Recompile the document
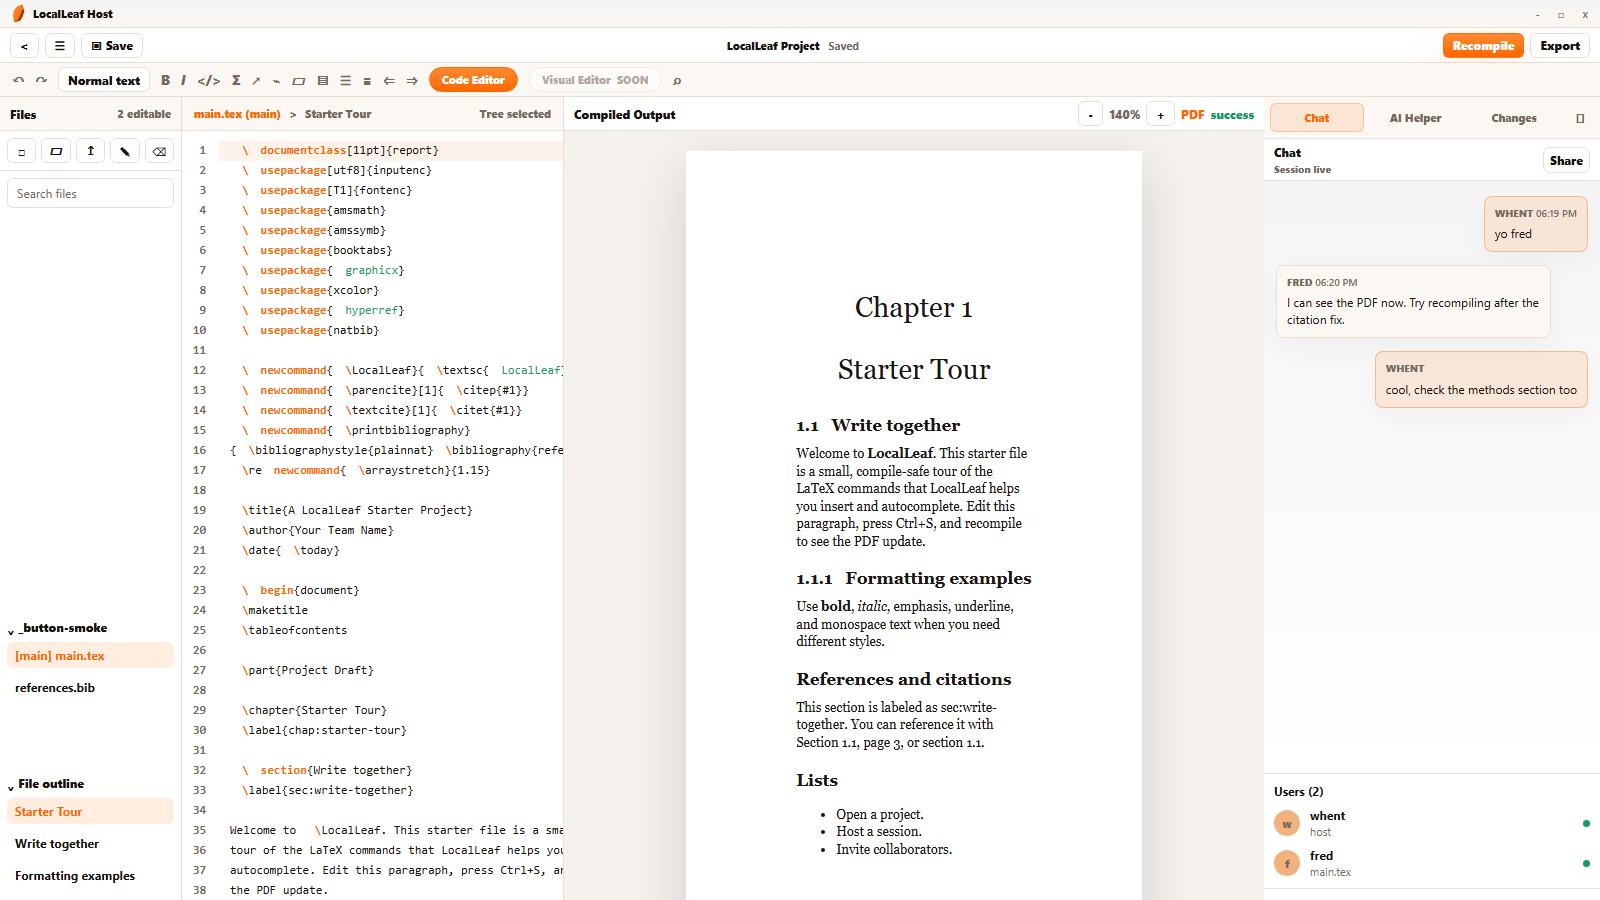The image size is (1600, 900). [x=1483, y=46]
